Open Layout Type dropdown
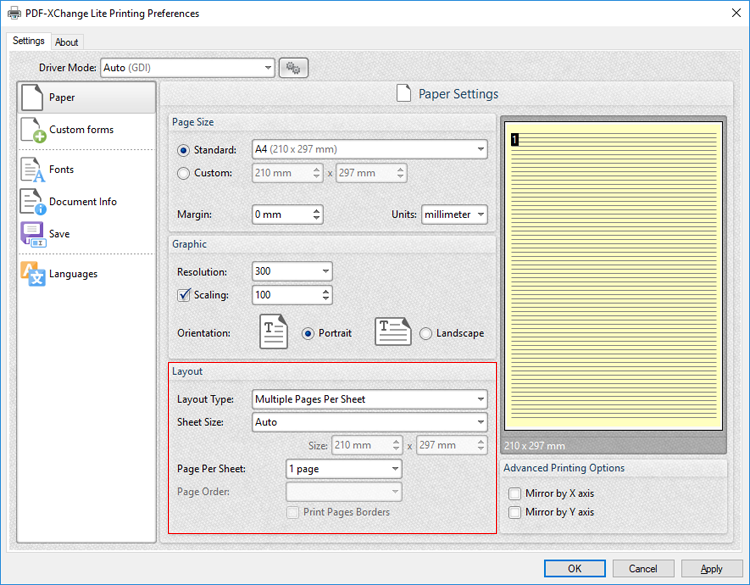 (370, 399)
